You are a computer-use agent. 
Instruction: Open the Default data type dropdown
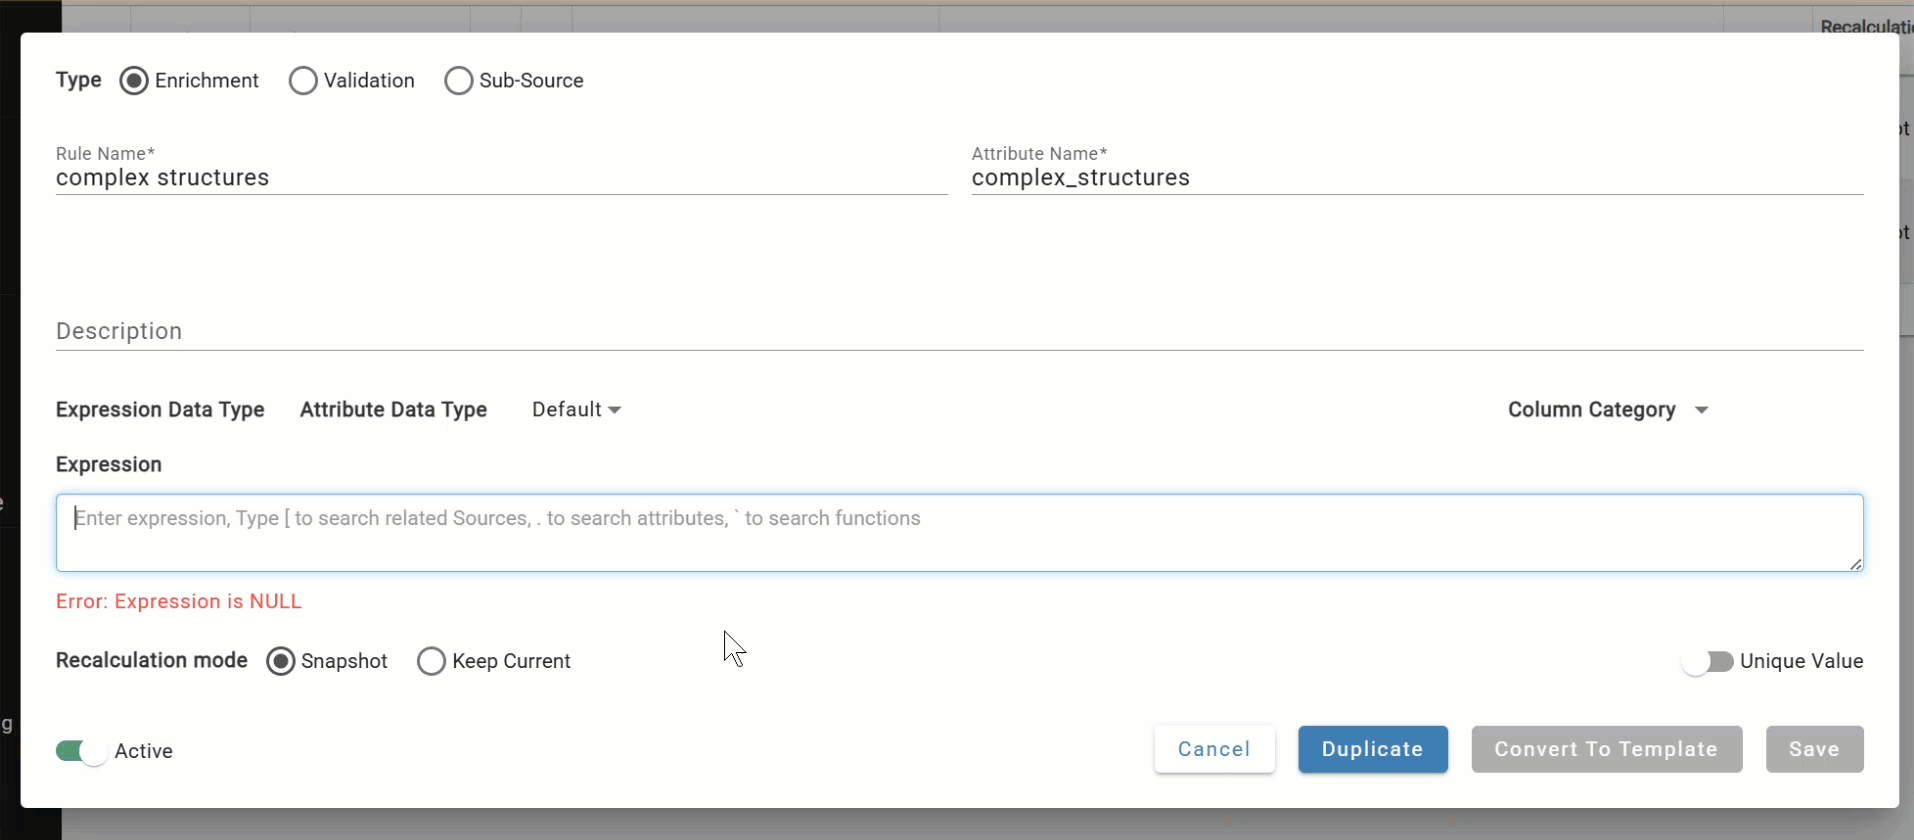pos(576,409)
